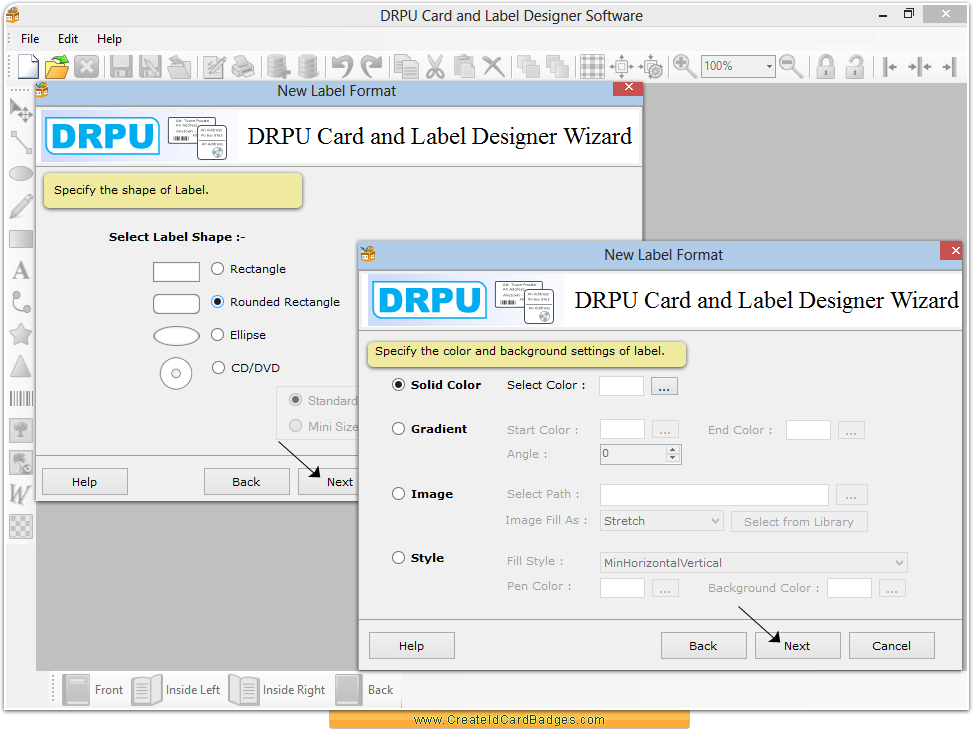973x730 pixels.
Task: Click the Align Center icon in toolbar
Action: [x=920, y=66]
